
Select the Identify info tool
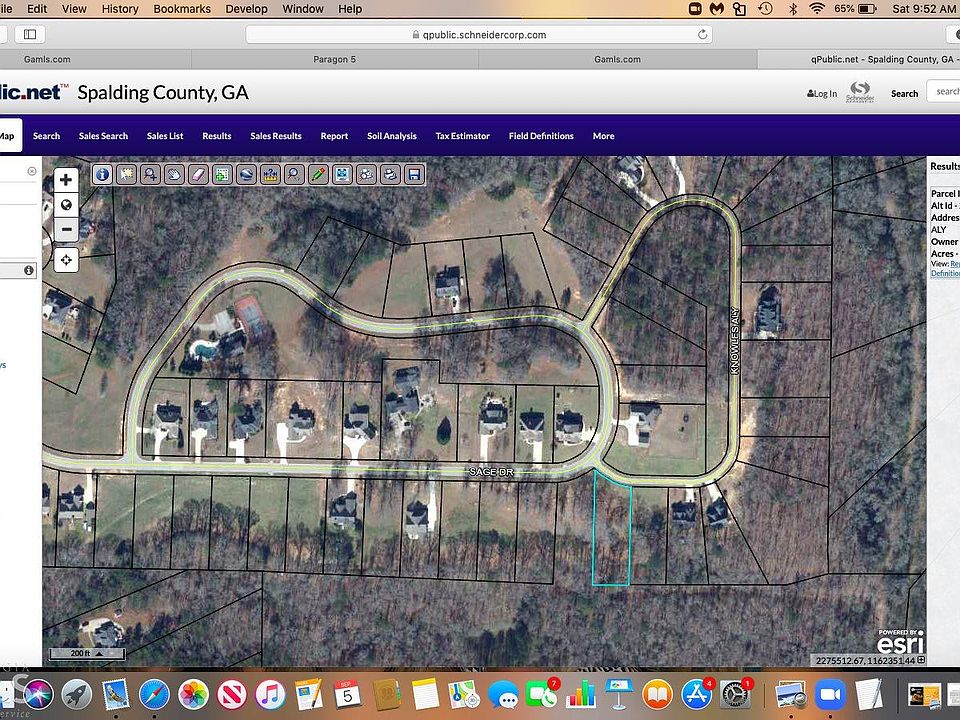pyautogui.click(x=102, y=174)
